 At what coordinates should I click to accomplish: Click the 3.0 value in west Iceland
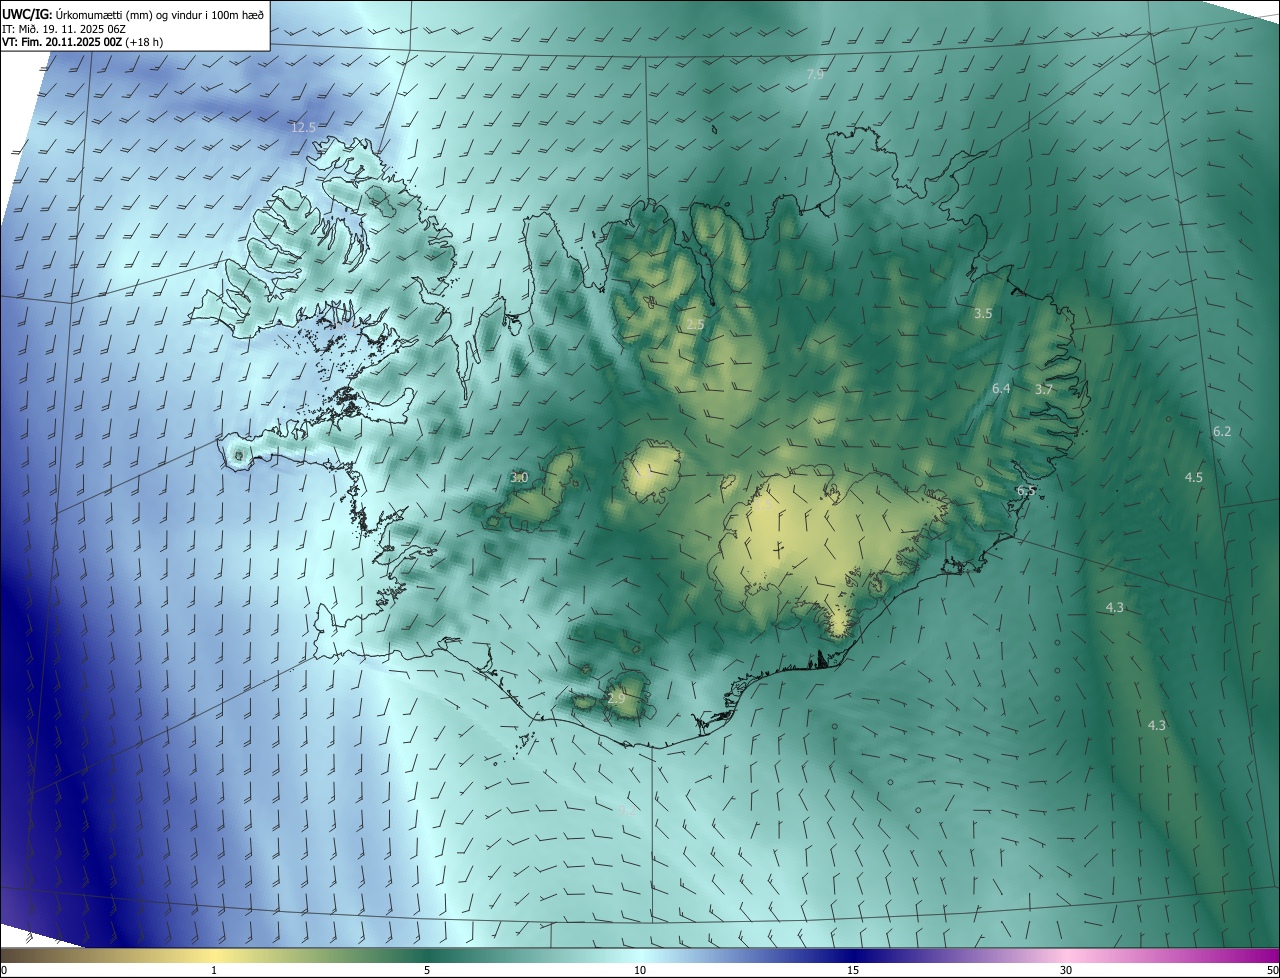[519, 477]
